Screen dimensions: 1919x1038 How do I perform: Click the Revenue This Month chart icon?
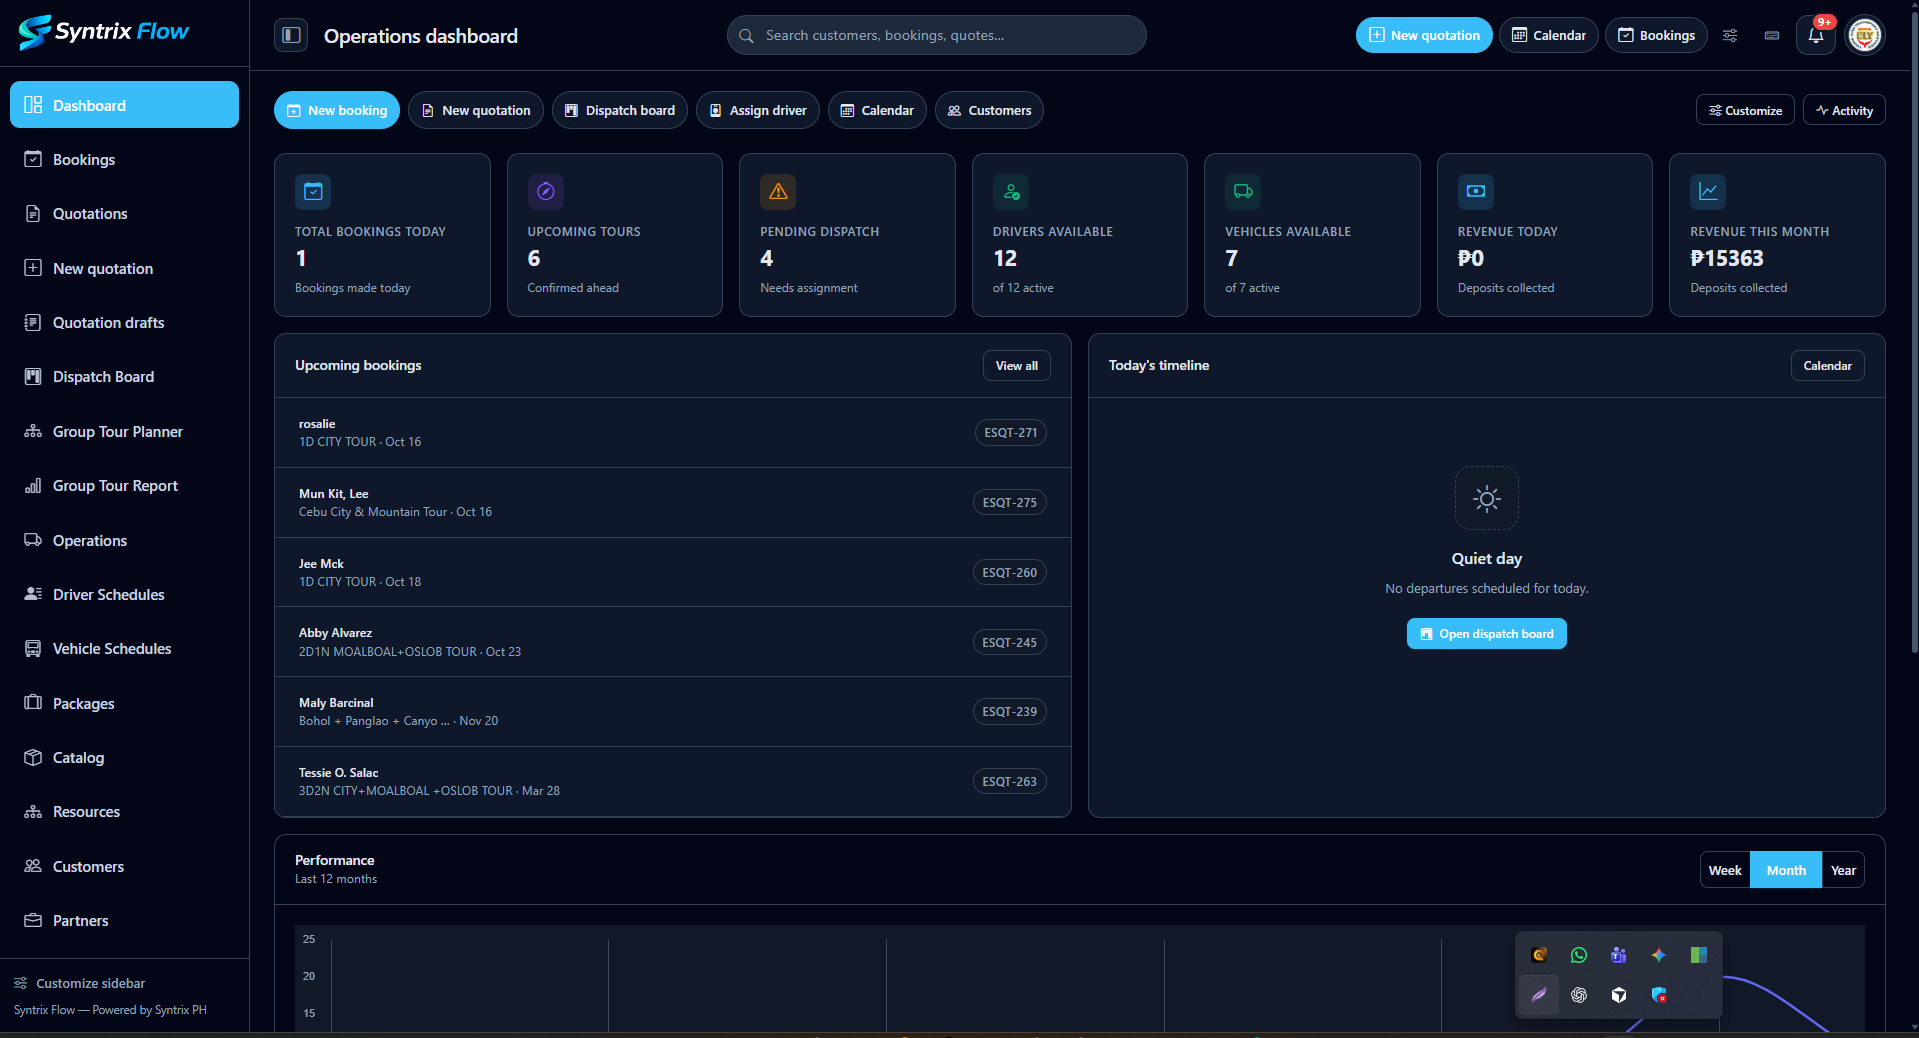[x=1708, y=191]
